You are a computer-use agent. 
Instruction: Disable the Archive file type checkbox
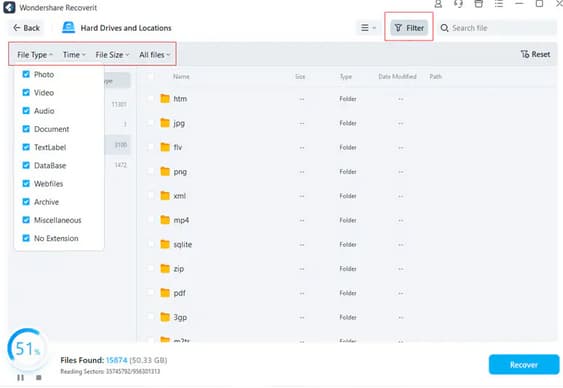point(26,202)
